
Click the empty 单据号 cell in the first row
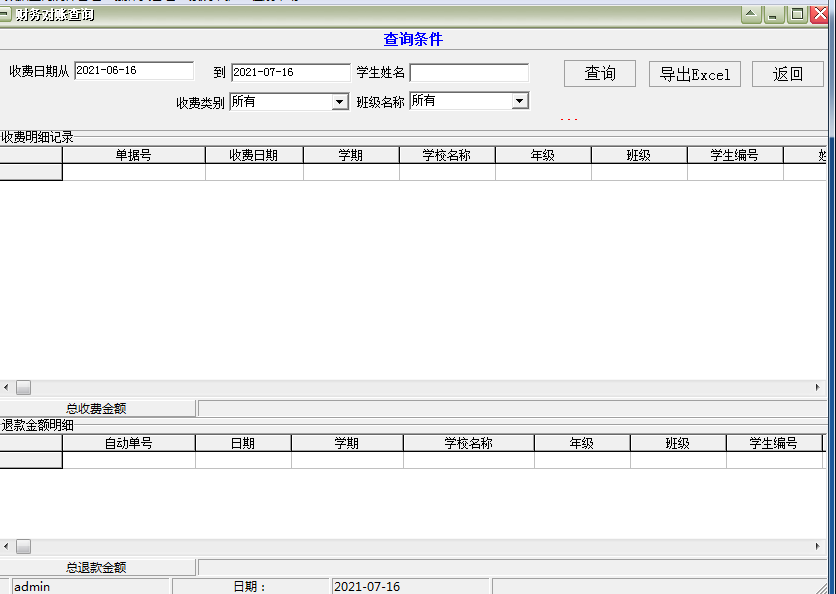134,172
